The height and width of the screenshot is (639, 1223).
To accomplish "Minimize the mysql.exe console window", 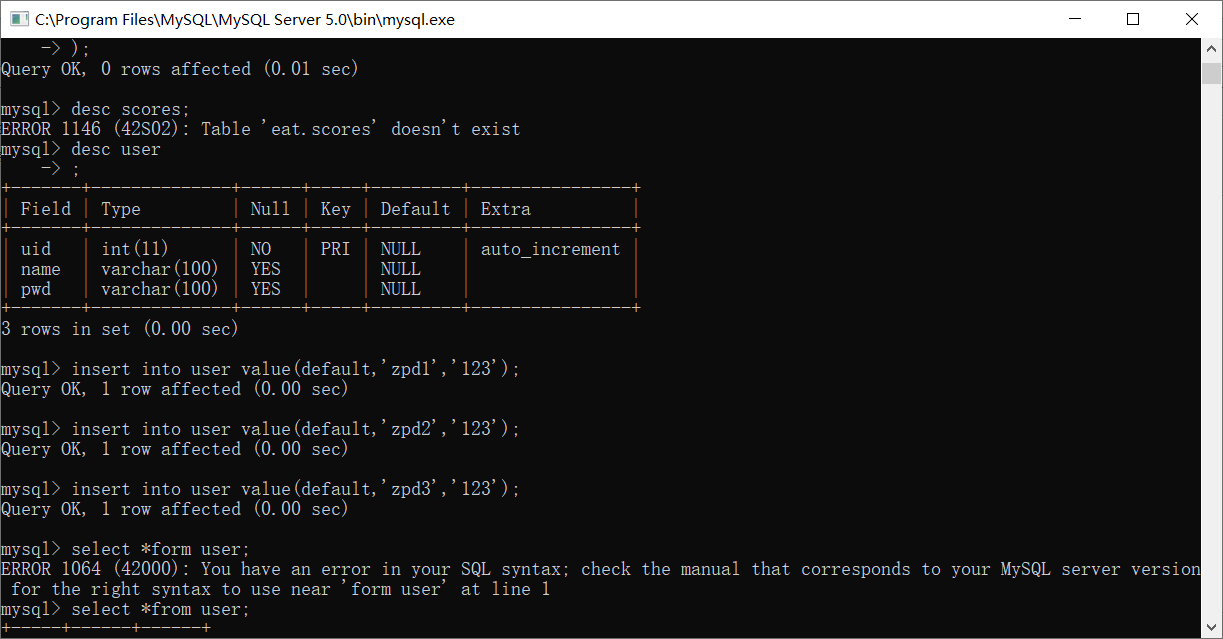I will 1075,19.
